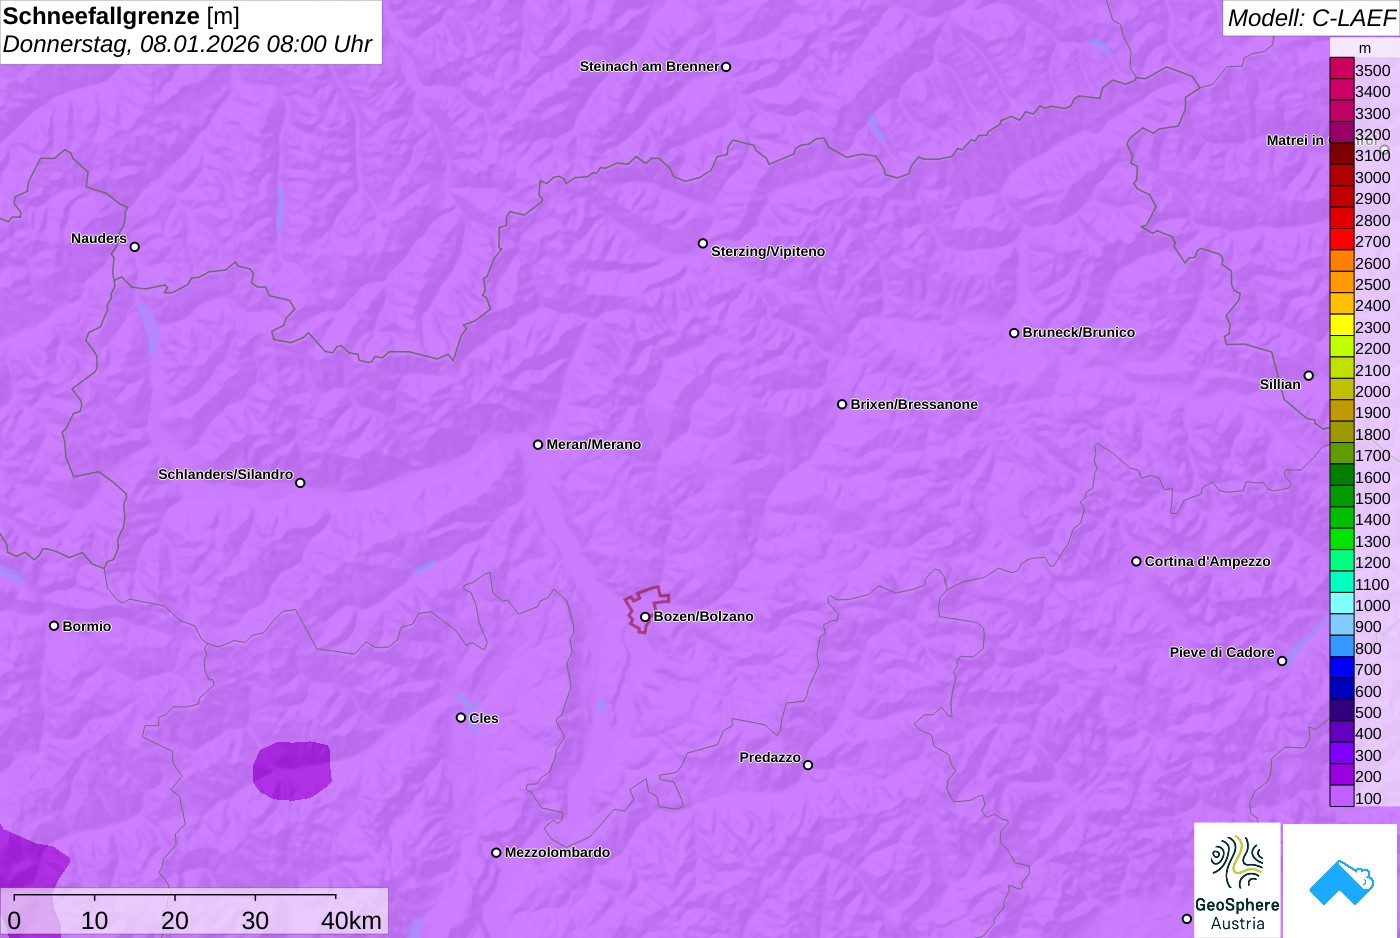Click the 2700 m red legend swatch
Screen dimensions: 1400x938
point(1342,240)
